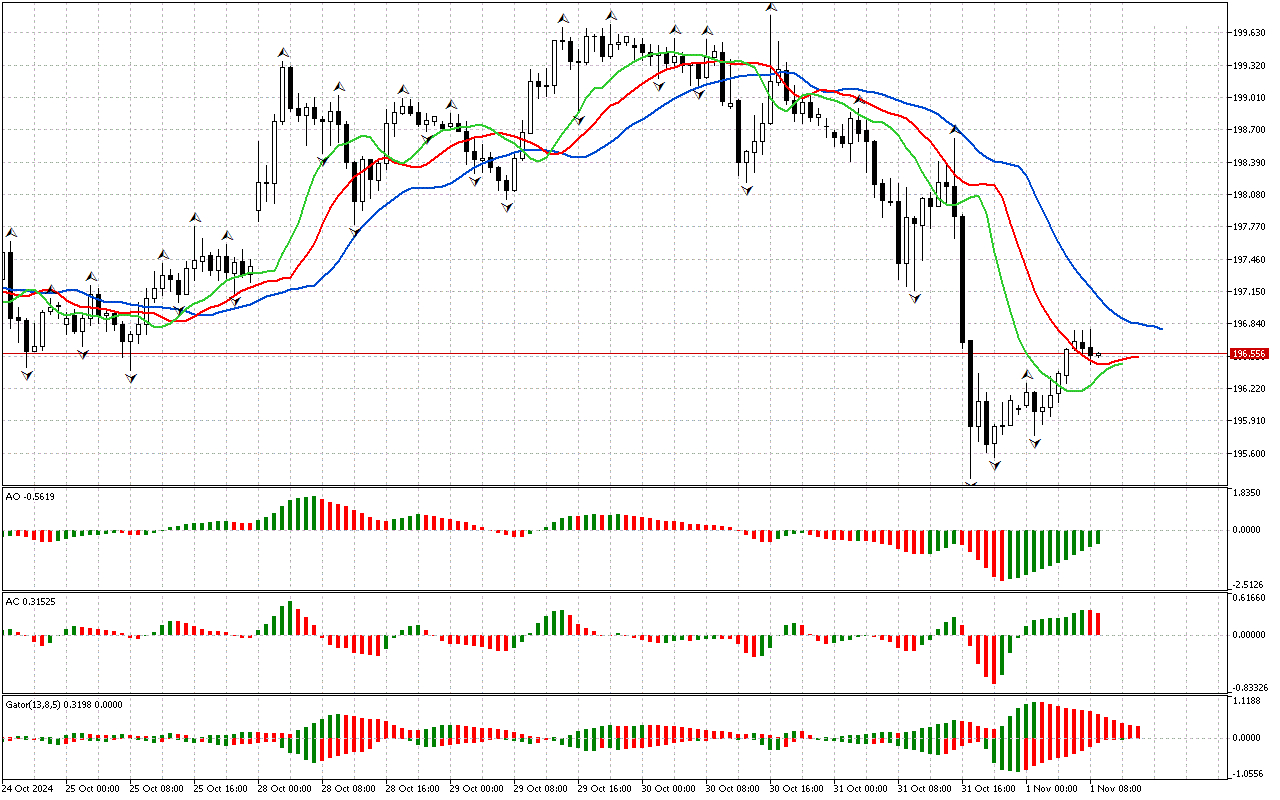This screenshot has width=1280, height=800.
Task: Click the -0.83326 value on AC scale
Action: tap(1252, 688)
